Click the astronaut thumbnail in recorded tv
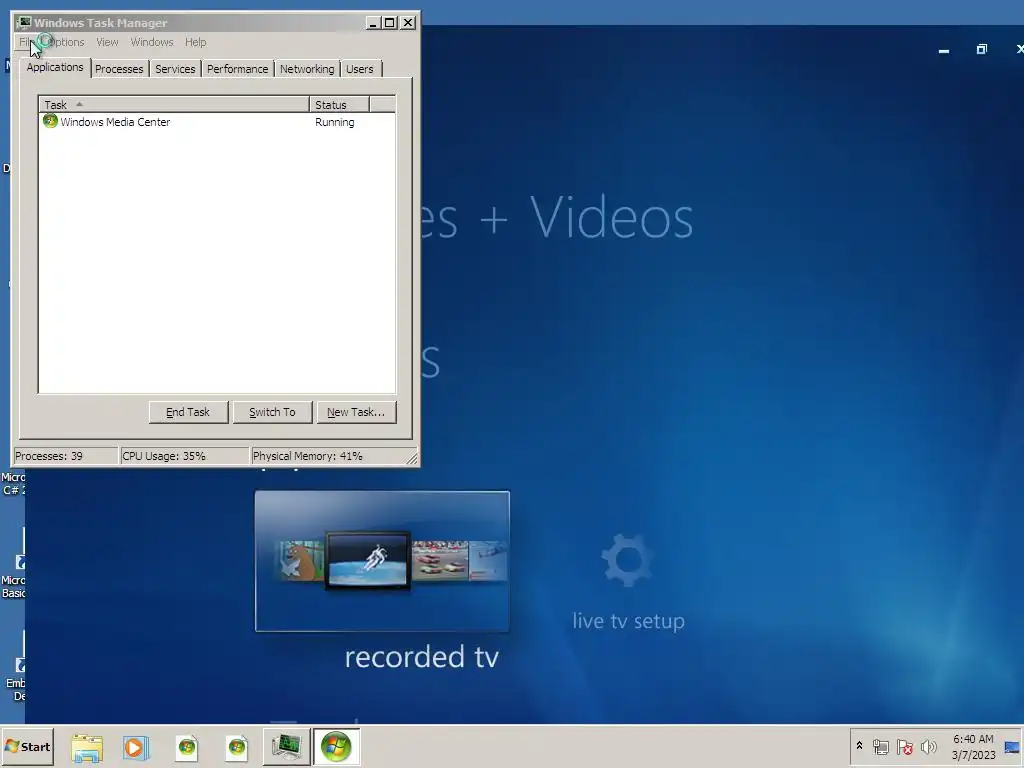 368,560
